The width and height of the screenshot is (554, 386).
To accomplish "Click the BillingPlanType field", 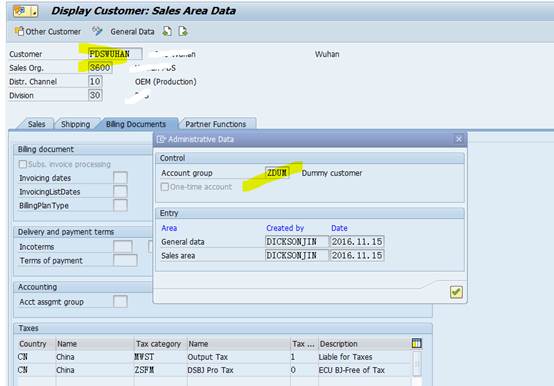I will coord(120,205).
